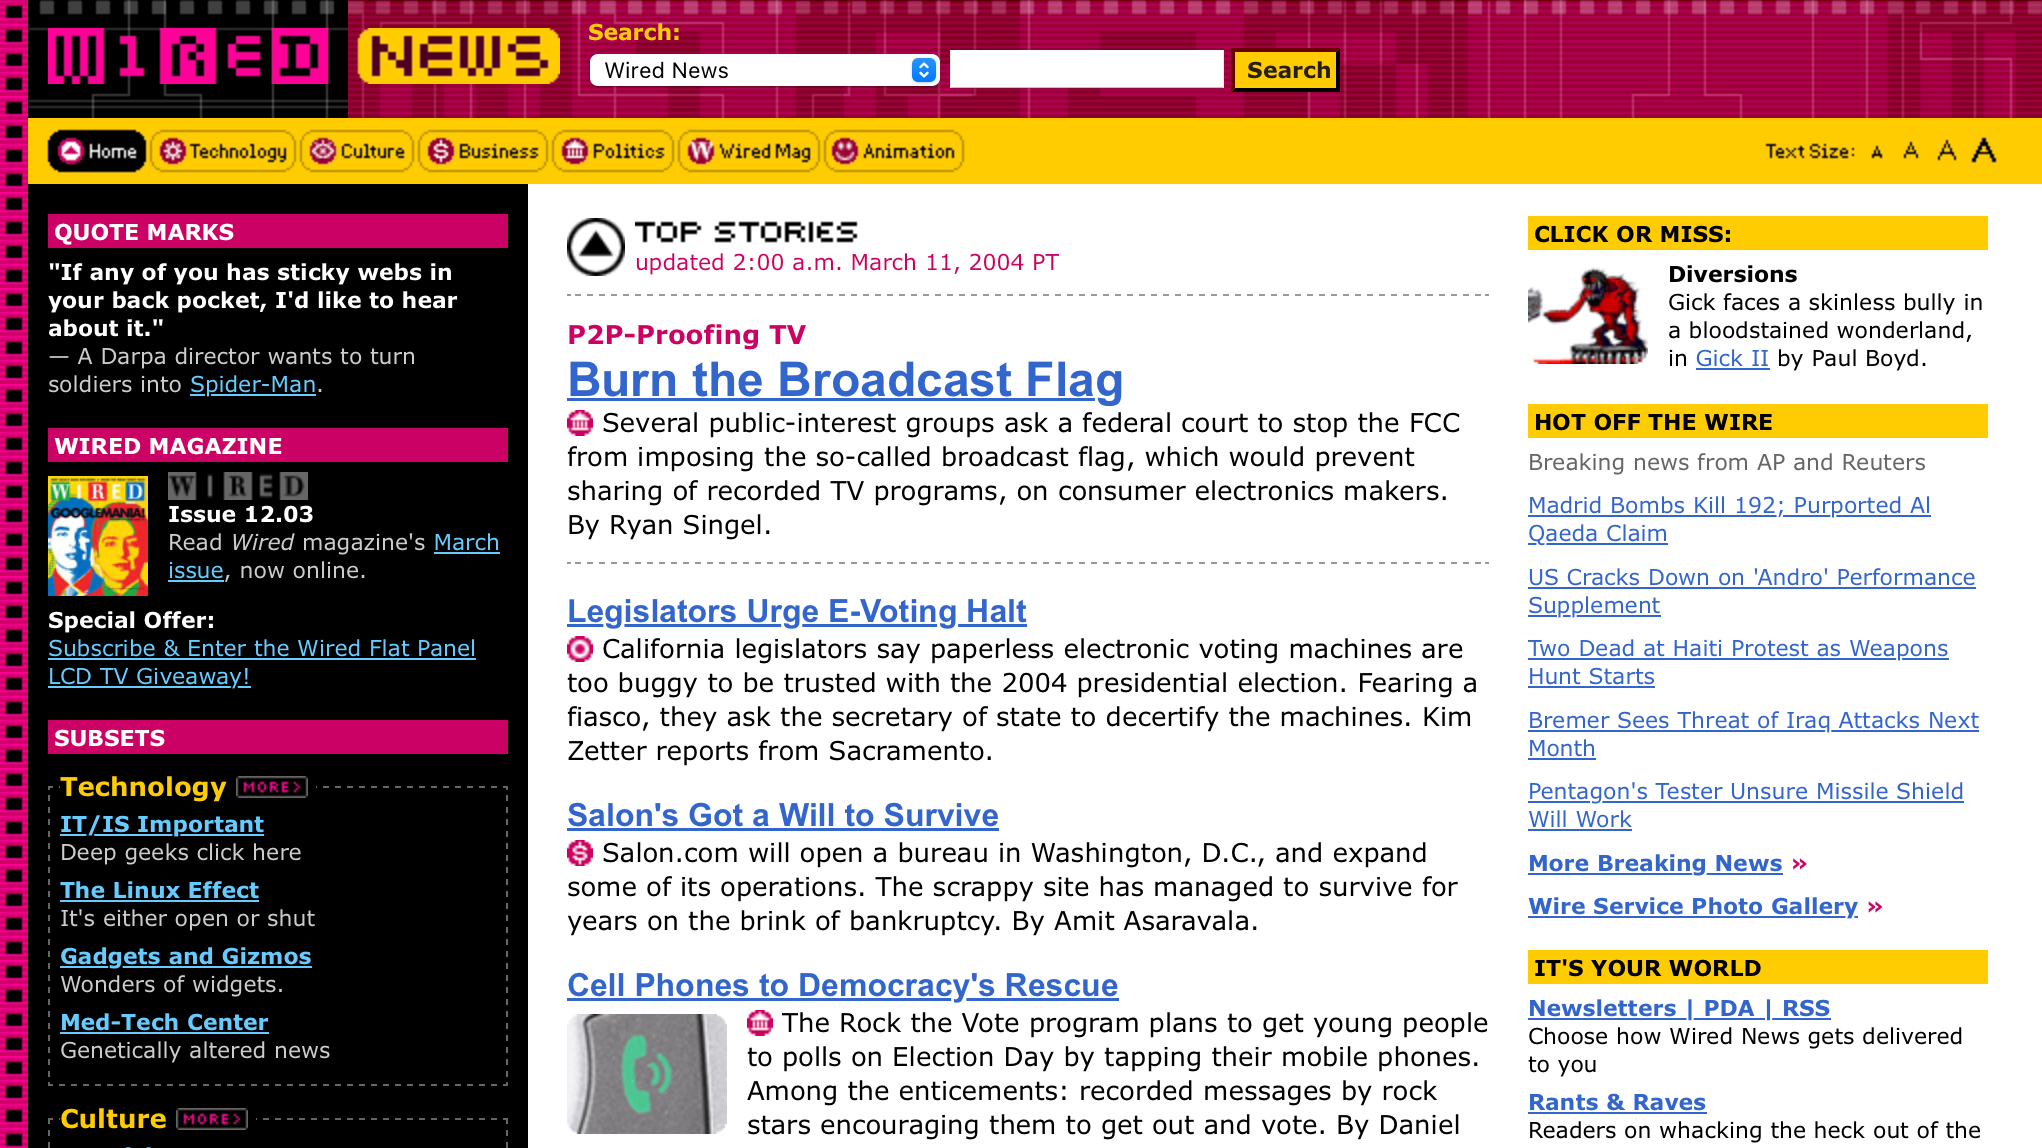Screen dimensions: 2042x1148
Task: Select the largest text size A
Action: [x=1984, y=150]
